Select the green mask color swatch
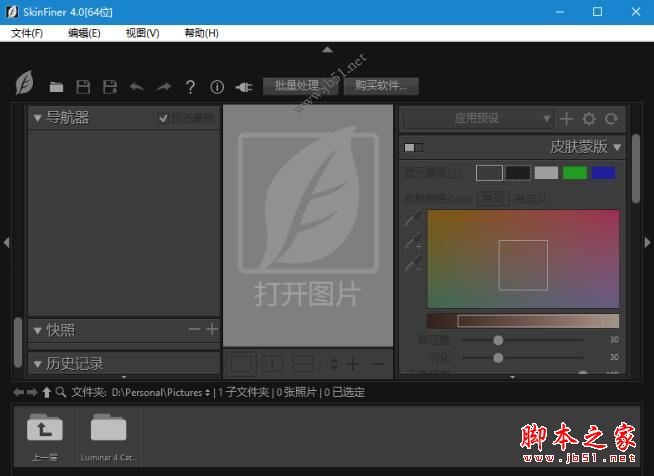This screenshot has height=476, width=654. [574, 173]
